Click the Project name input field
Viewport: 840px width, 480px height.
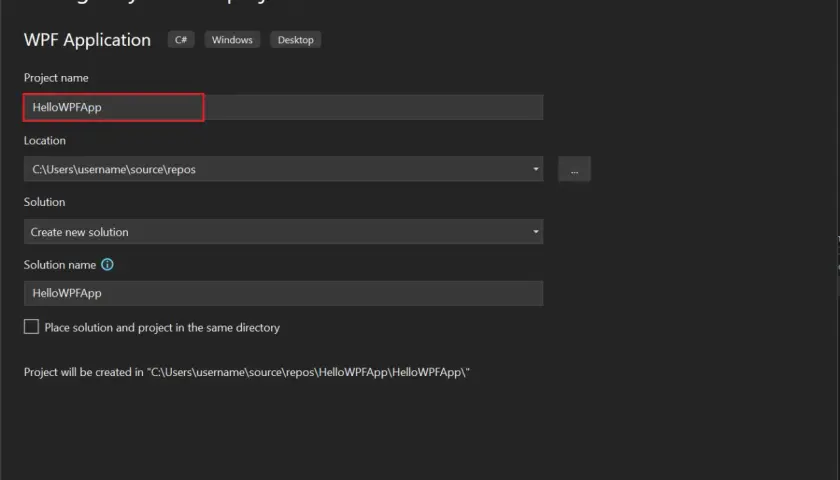pos(283,107)
